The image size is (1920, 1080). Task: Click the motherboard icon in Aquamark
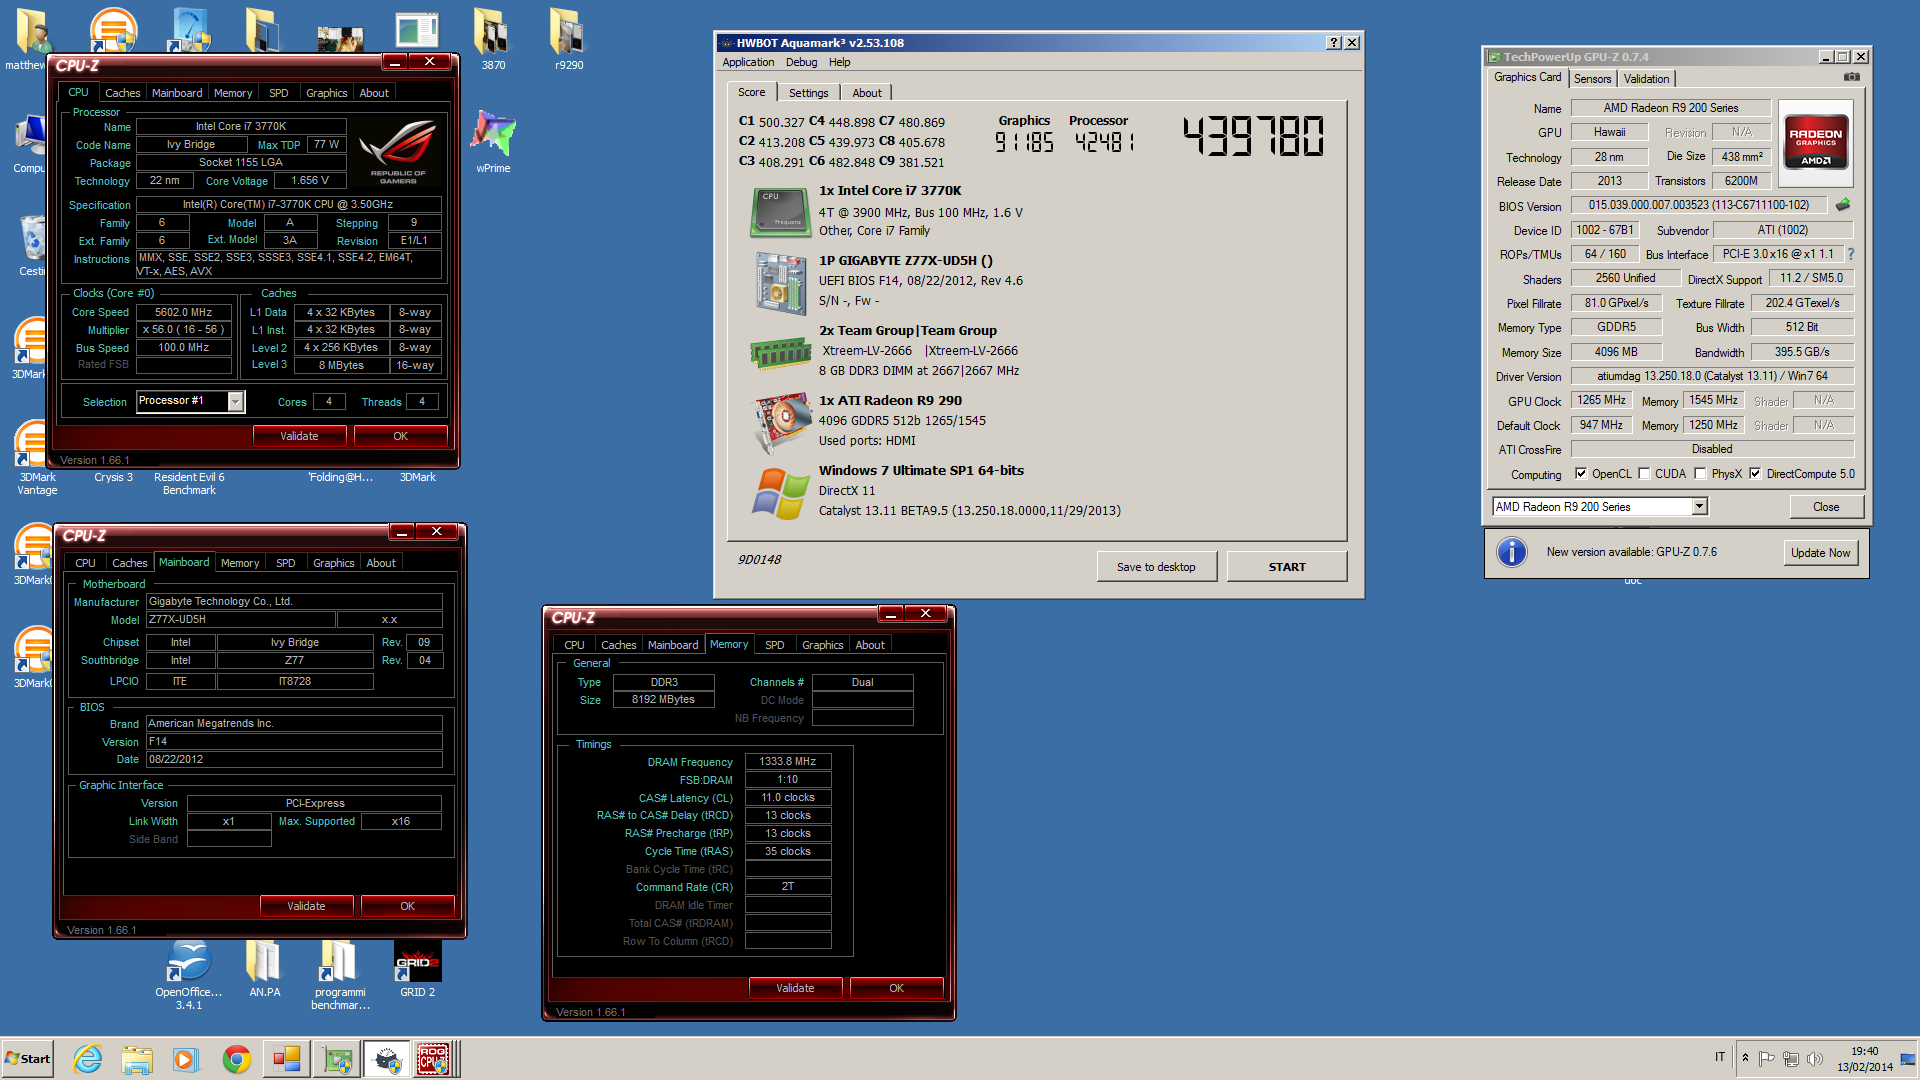pyautogui.click(x=780, y=283)
